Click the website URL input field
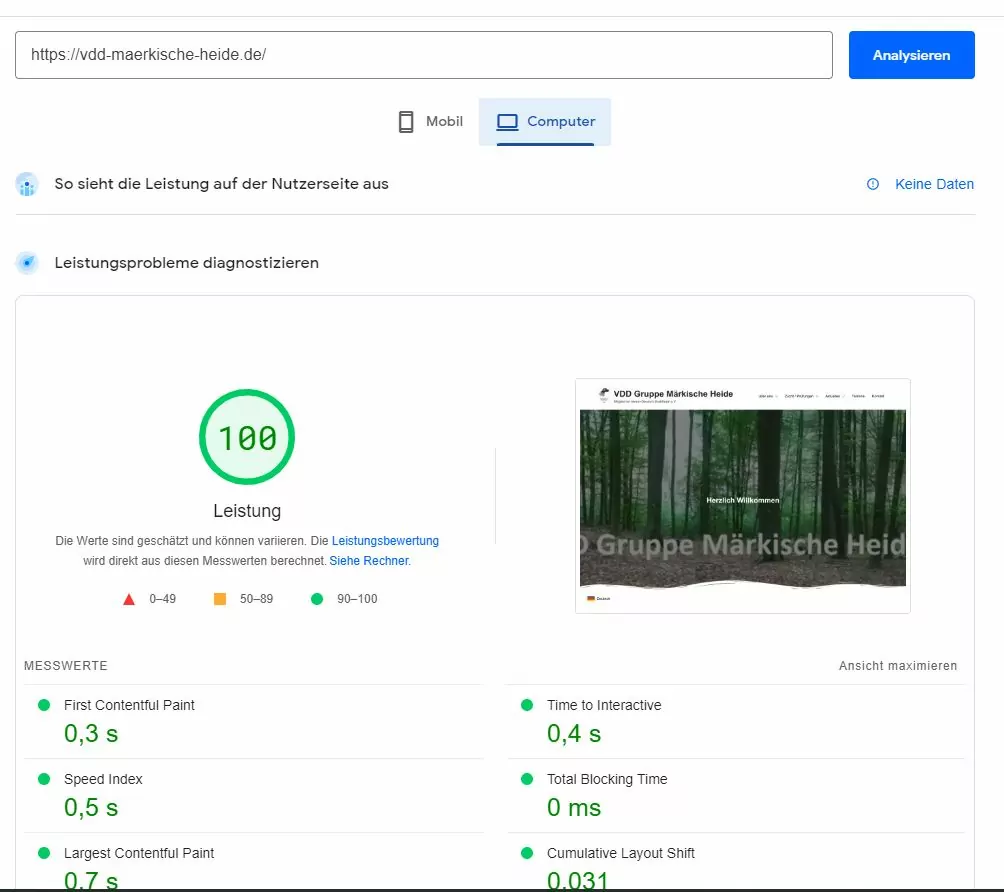Image resolution: width=1004 pixels, height=892 pixels. 423,55
